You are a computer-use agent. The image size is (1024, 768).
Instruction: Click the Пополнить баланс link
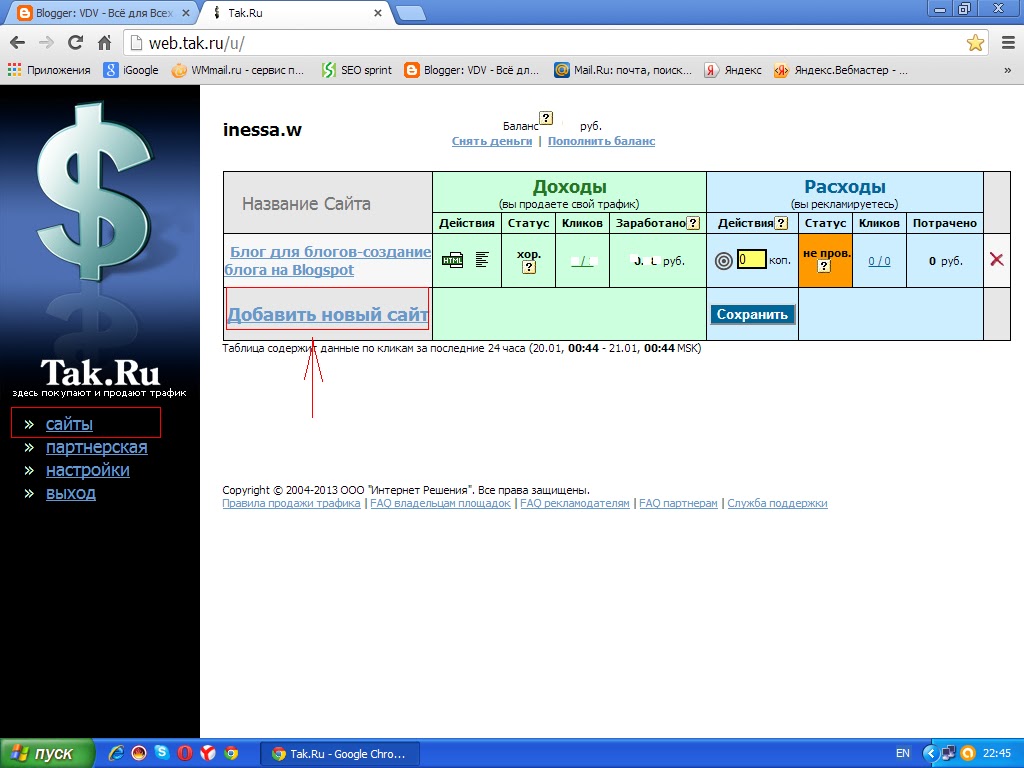click(x=601, y=141)
